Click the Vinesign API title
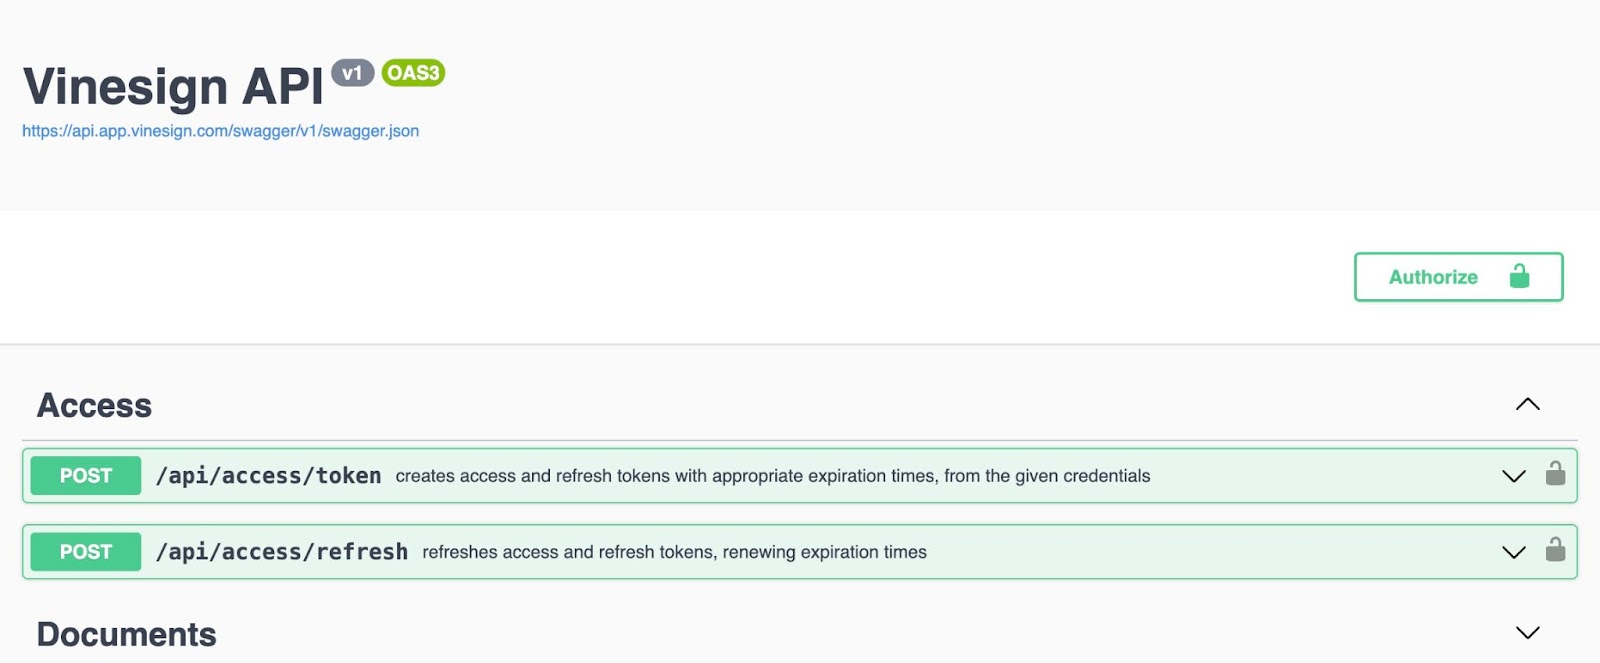This screenshot has height=663, width=1600. point(173,87)
